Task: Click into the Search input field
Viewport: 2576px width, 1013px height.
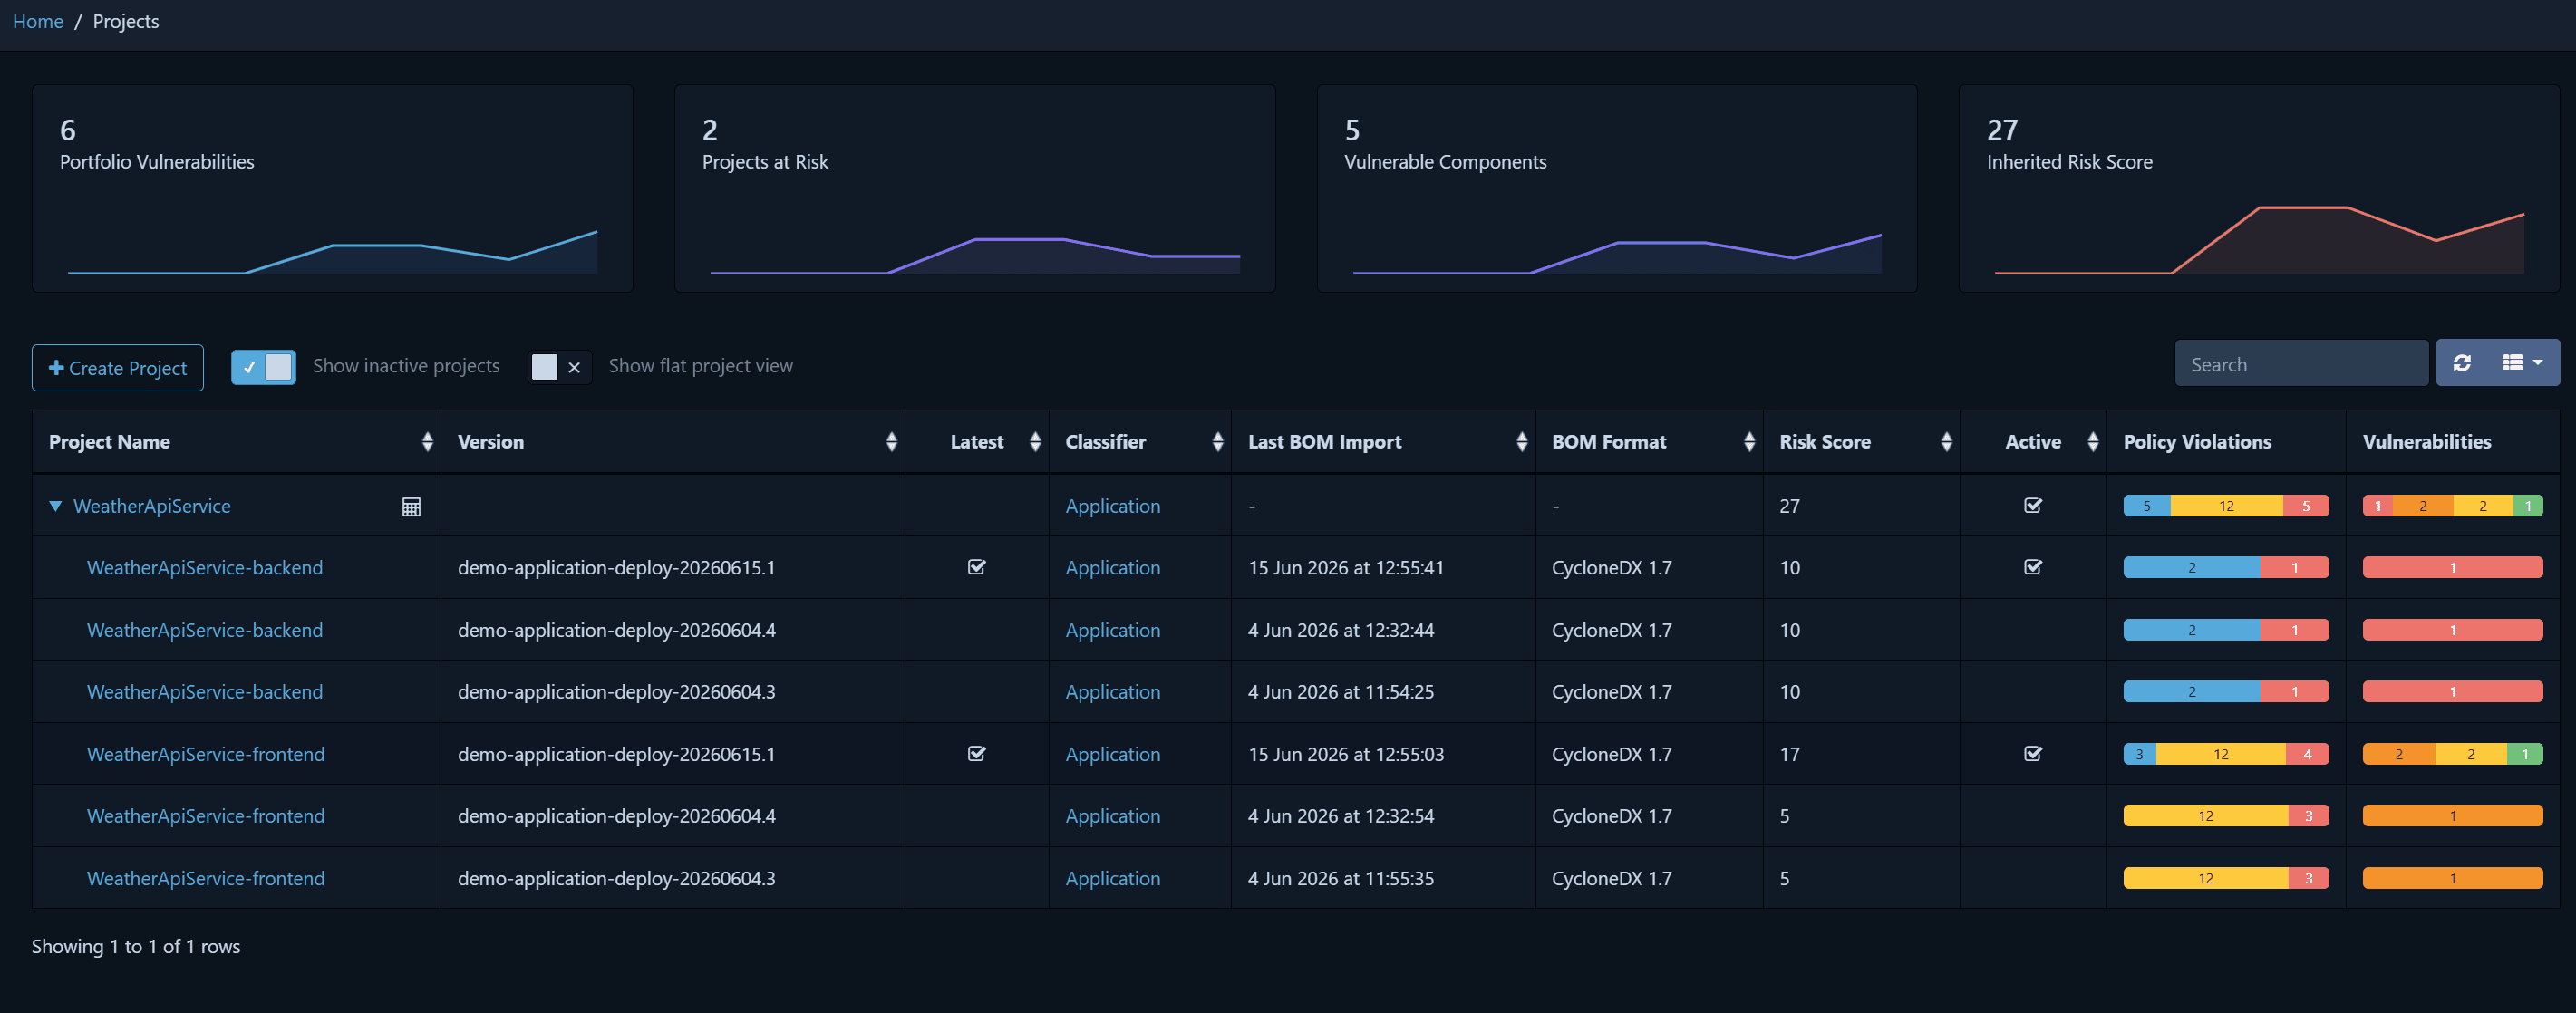Action: coord(2301,364)
